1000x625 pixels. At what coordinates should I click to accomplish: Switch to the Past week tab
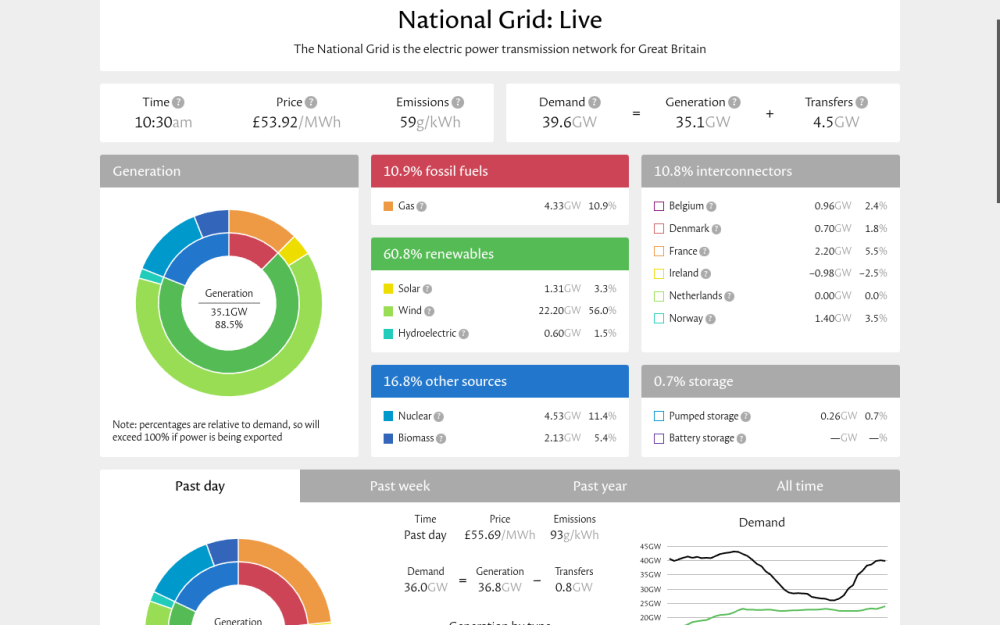tap(400, 486)
